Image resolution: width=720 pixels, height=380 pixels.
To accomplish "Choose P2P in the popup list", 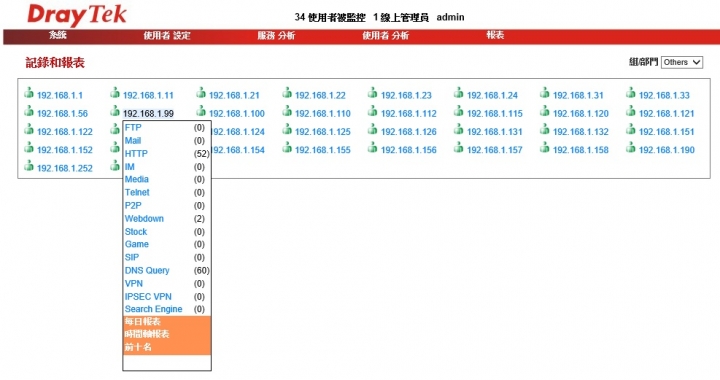I will (133, 206).
